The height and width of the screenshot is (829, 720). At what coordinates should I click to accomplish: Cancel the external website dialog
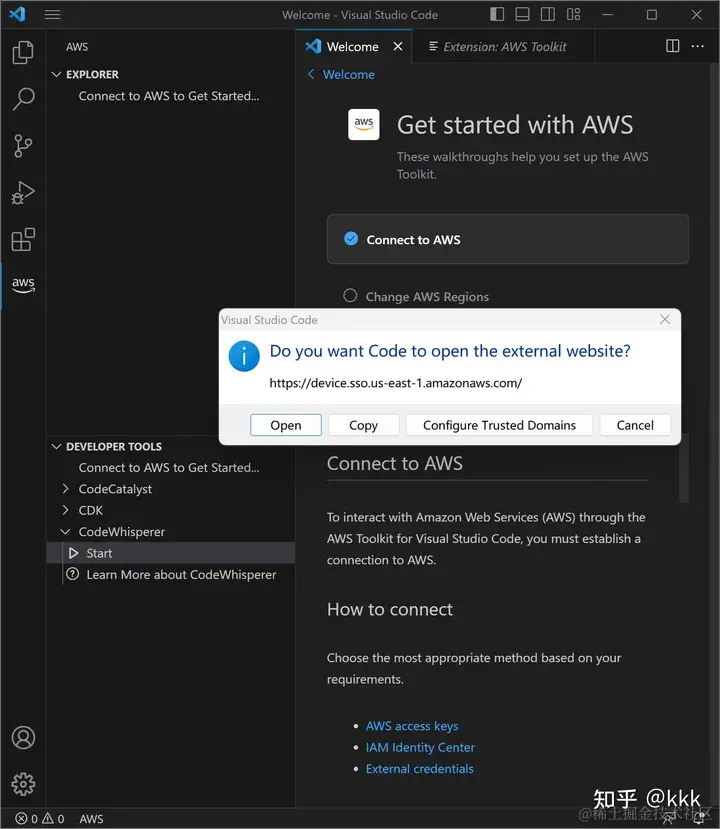point(635,425)
